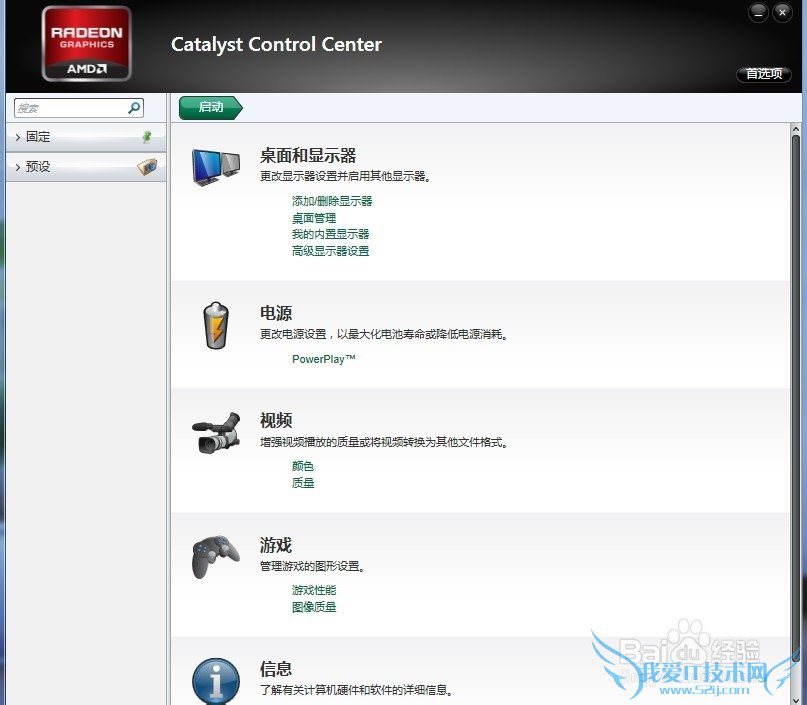This screenshot has height=705, width=807.
Task: Click the vertical scrollbar thumb
Action: [x=796, y=396]
